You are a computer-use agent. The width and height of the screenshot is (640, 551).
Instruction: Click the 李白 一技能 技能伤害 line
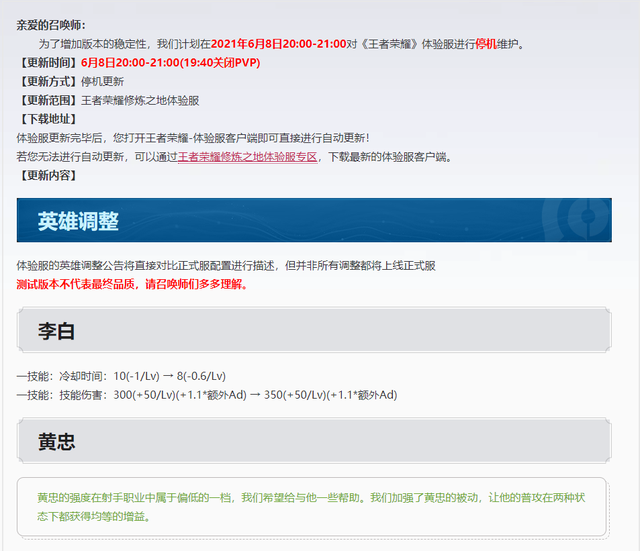pos(206,395)
